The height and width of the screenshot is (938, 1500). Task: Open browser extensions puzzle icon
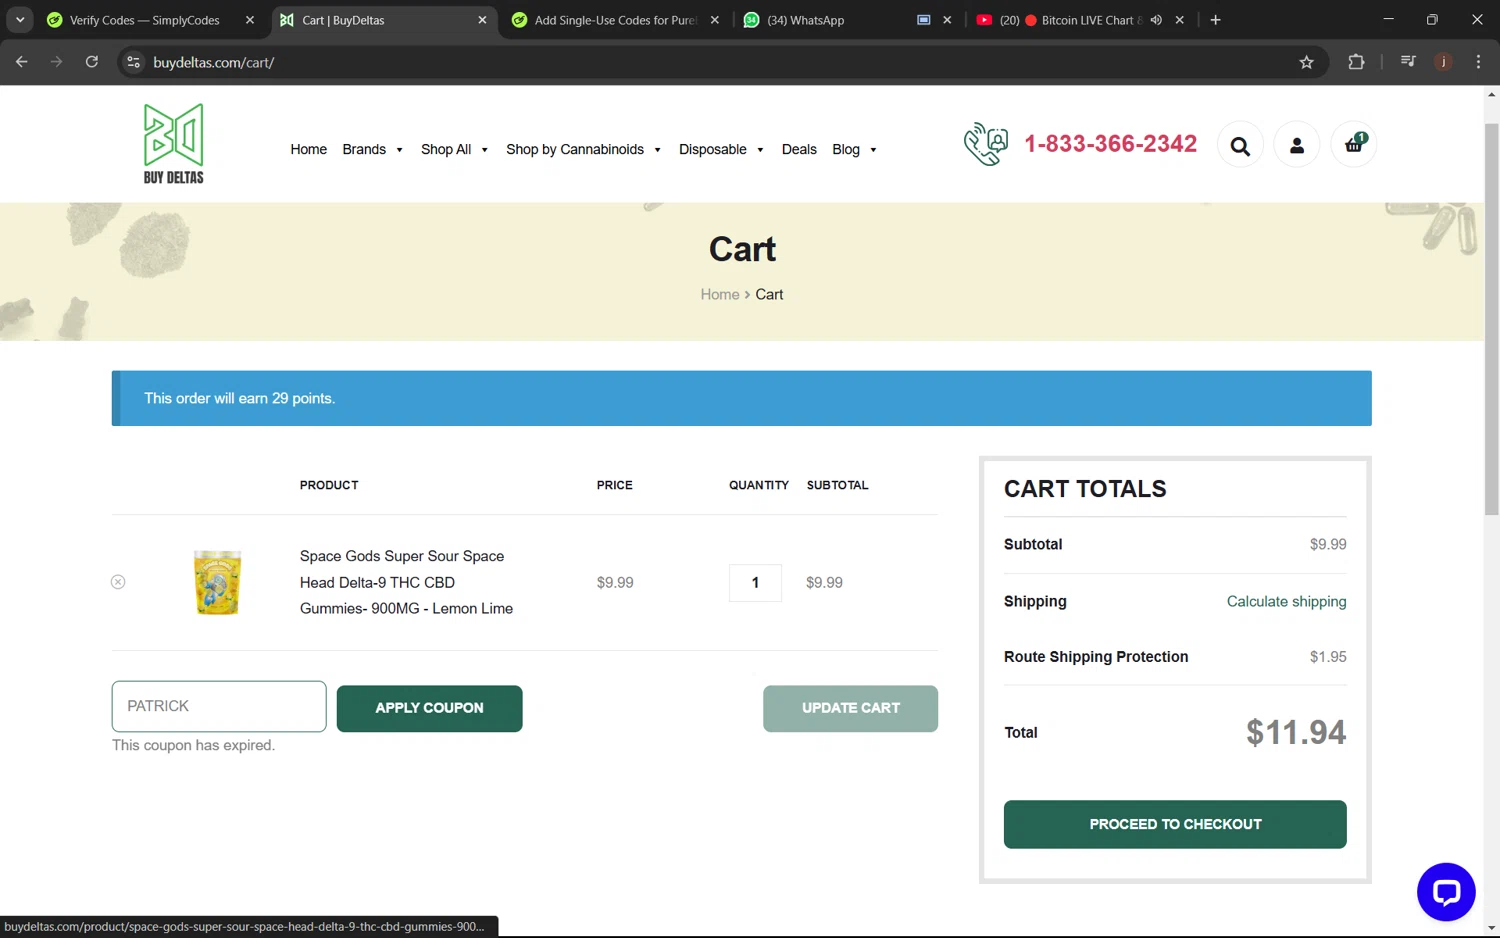tap(1356, 62)
